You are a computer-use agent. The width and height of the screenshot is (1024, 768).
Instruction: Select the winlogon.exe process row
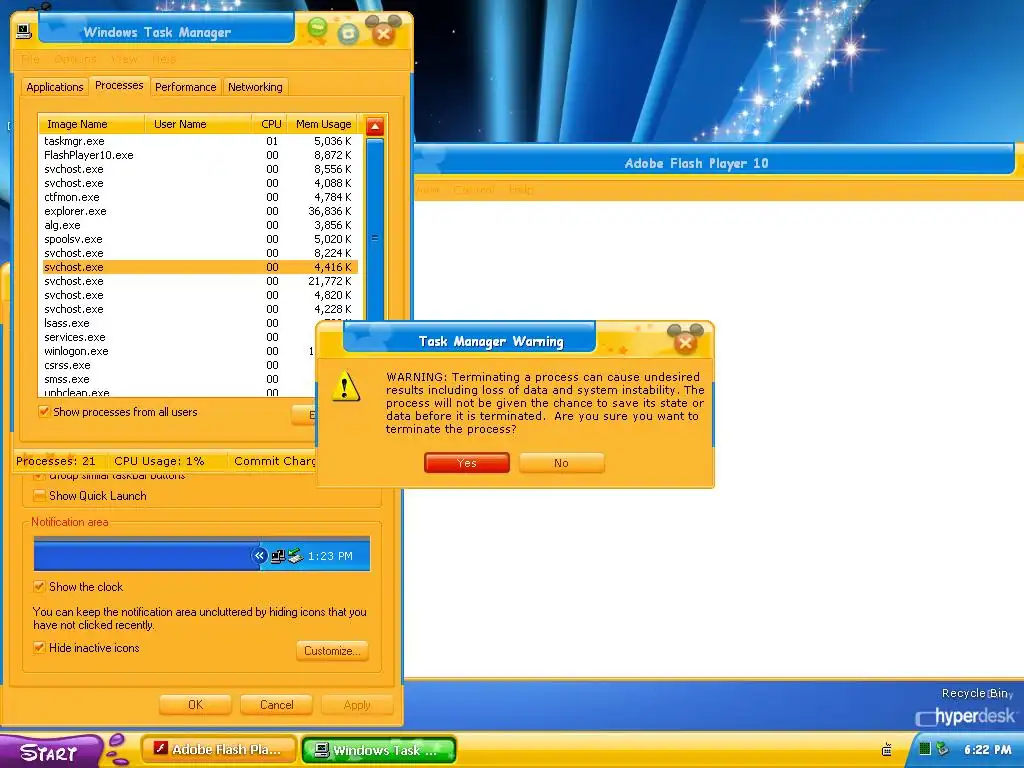178,351
